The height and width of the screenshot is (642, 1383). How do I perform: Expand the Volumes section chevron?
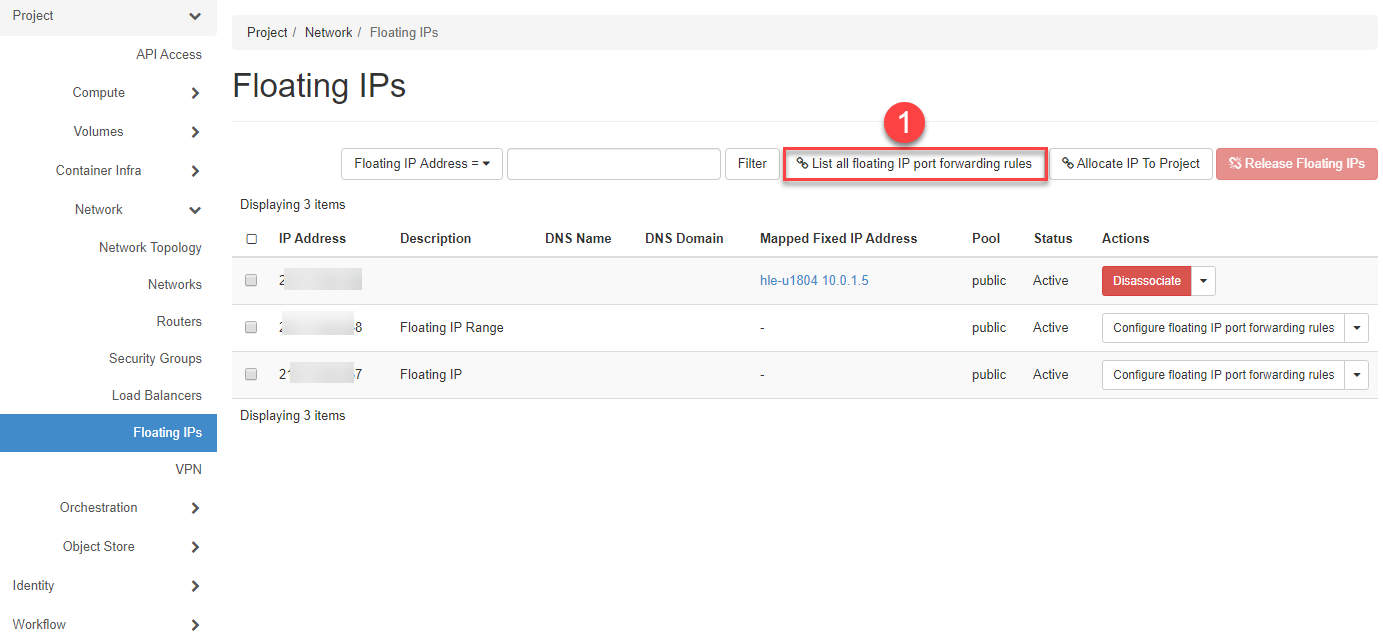tap(195, 132)
